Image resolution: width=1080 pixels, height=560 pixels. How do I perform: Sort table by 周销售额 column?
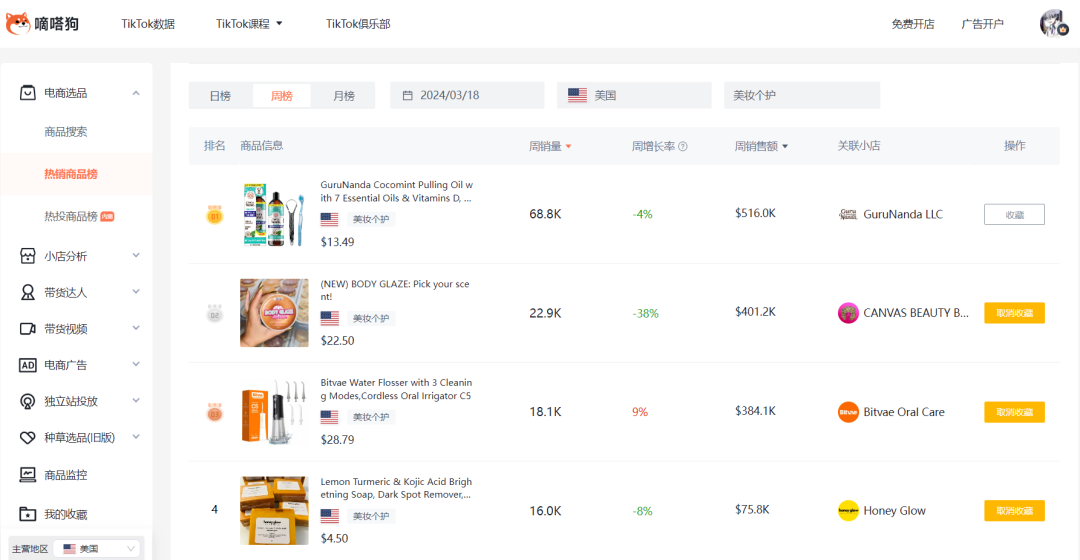click(x=760, y=146)
